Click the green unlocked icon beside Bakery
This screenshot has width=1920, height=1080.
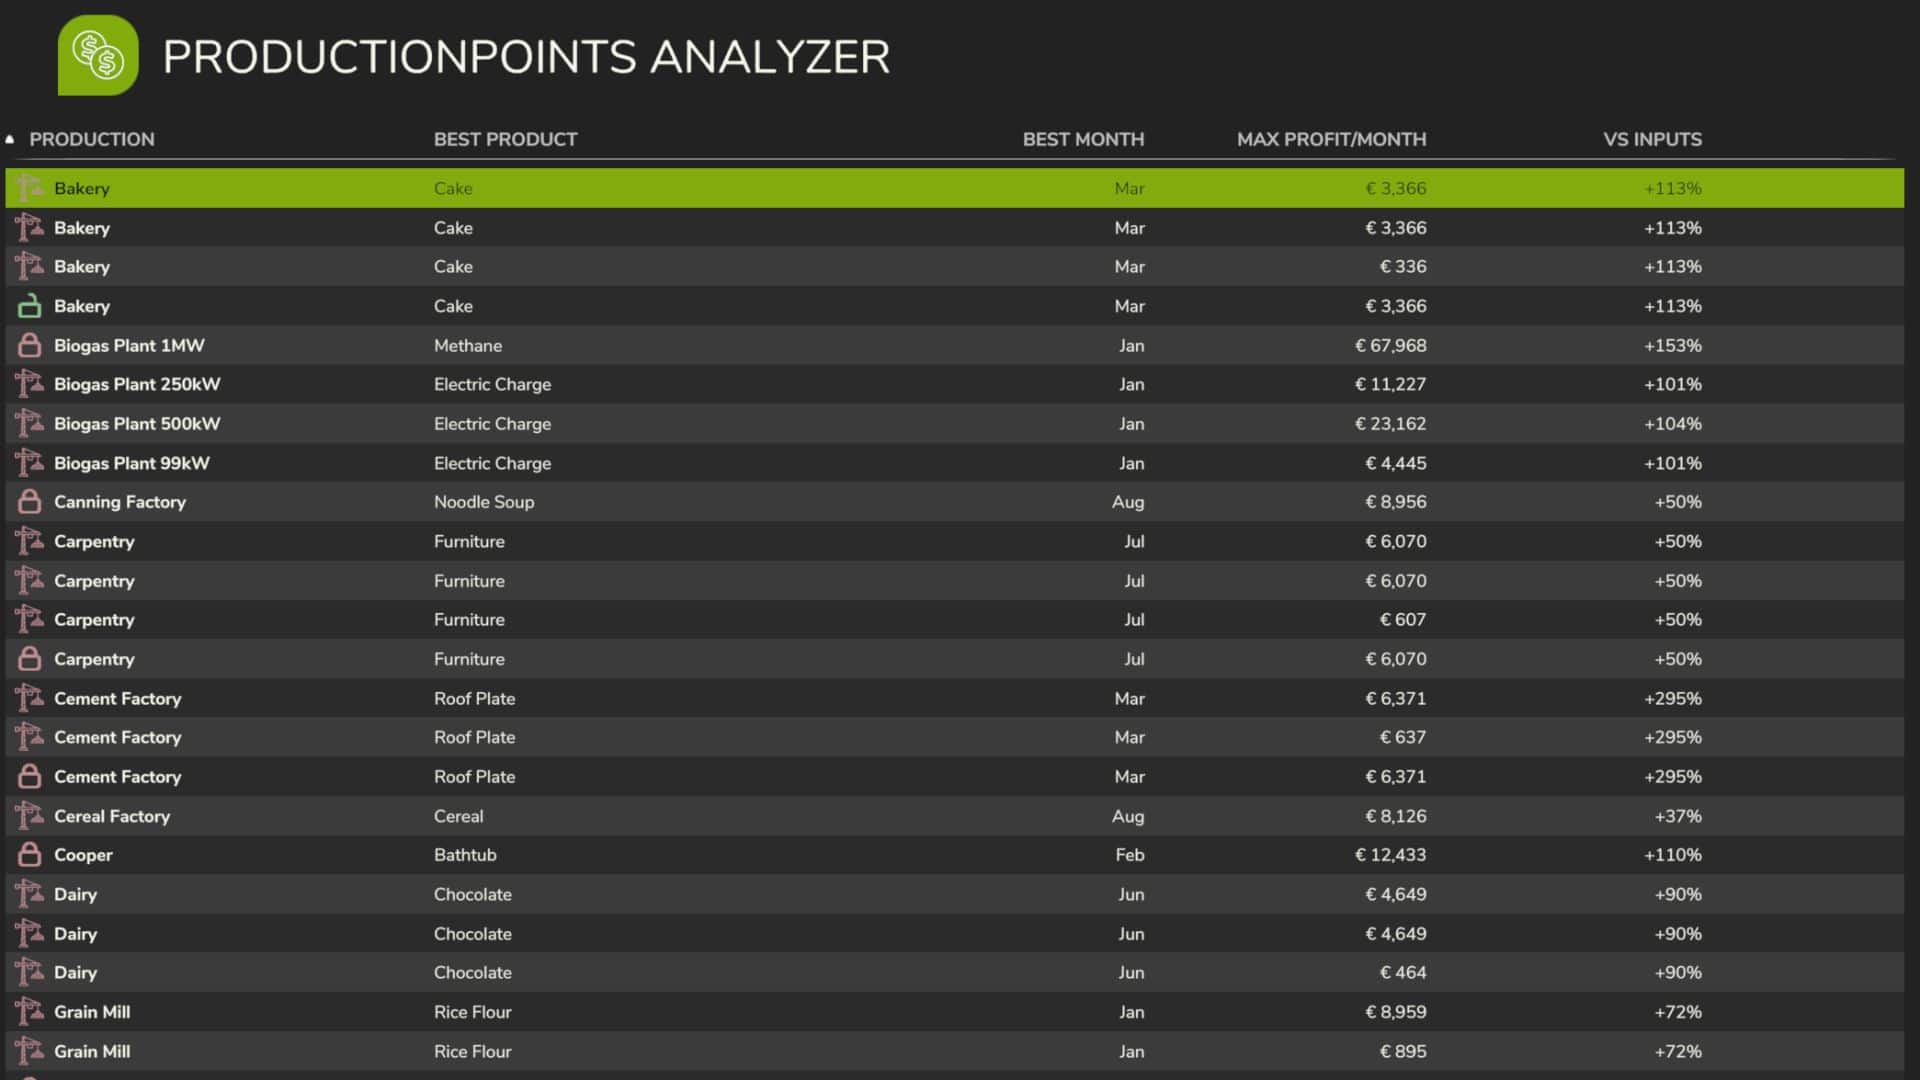pyautogui.click(x=29, y=306)
